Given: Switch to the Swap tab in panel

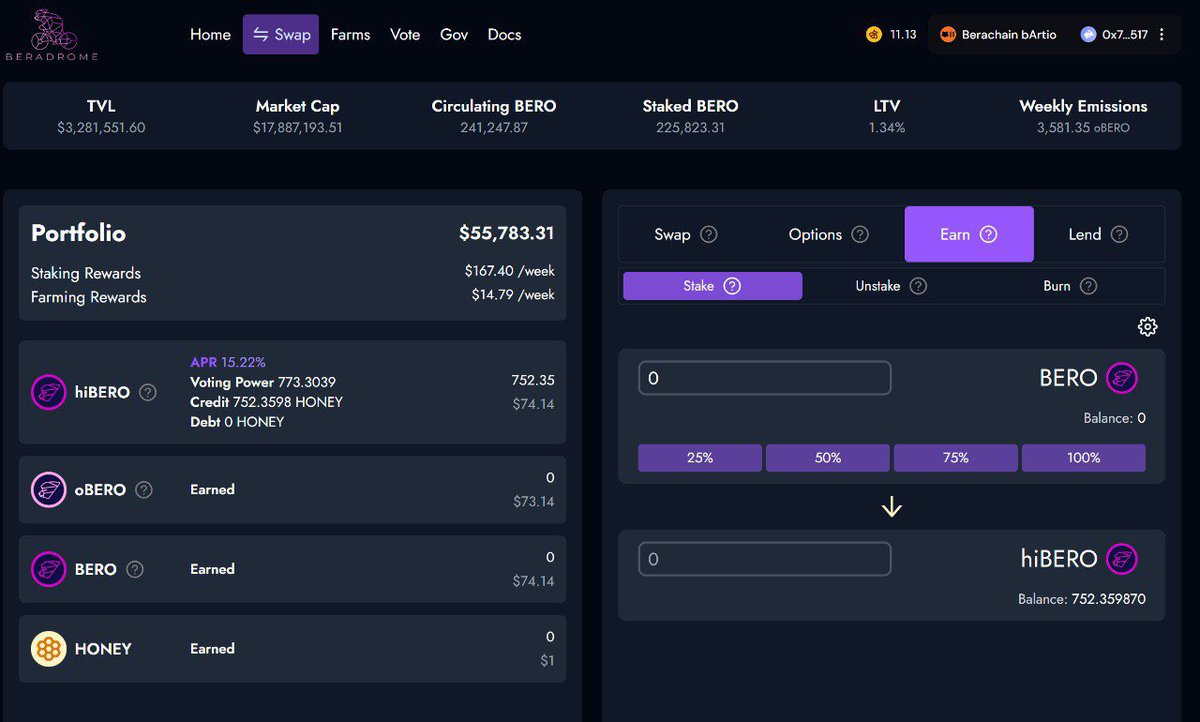Looking at the screenshot, I should (686, 234).
